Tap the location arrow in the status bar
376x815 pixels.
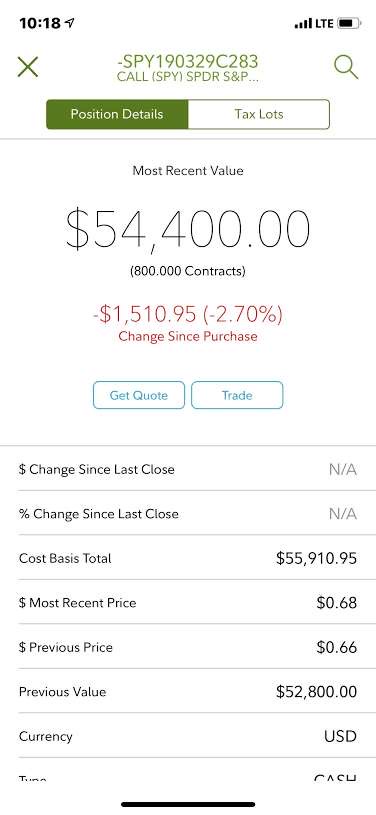click(70, 23)
